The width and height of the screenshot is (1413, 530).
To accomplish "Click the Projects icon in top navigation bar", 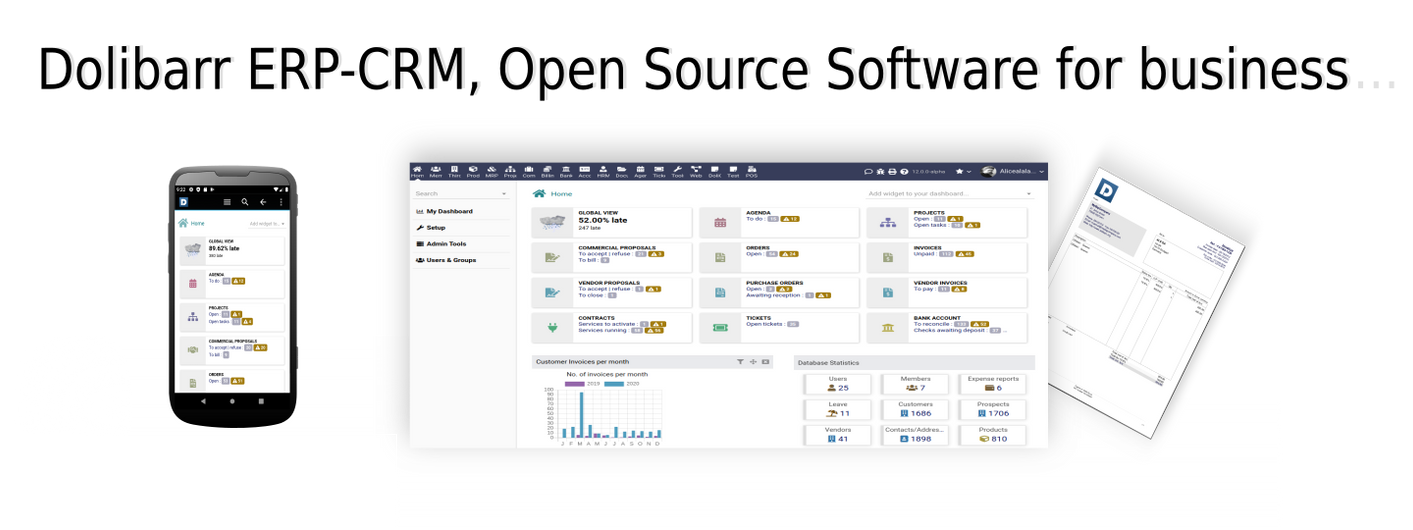I will 510,171.
